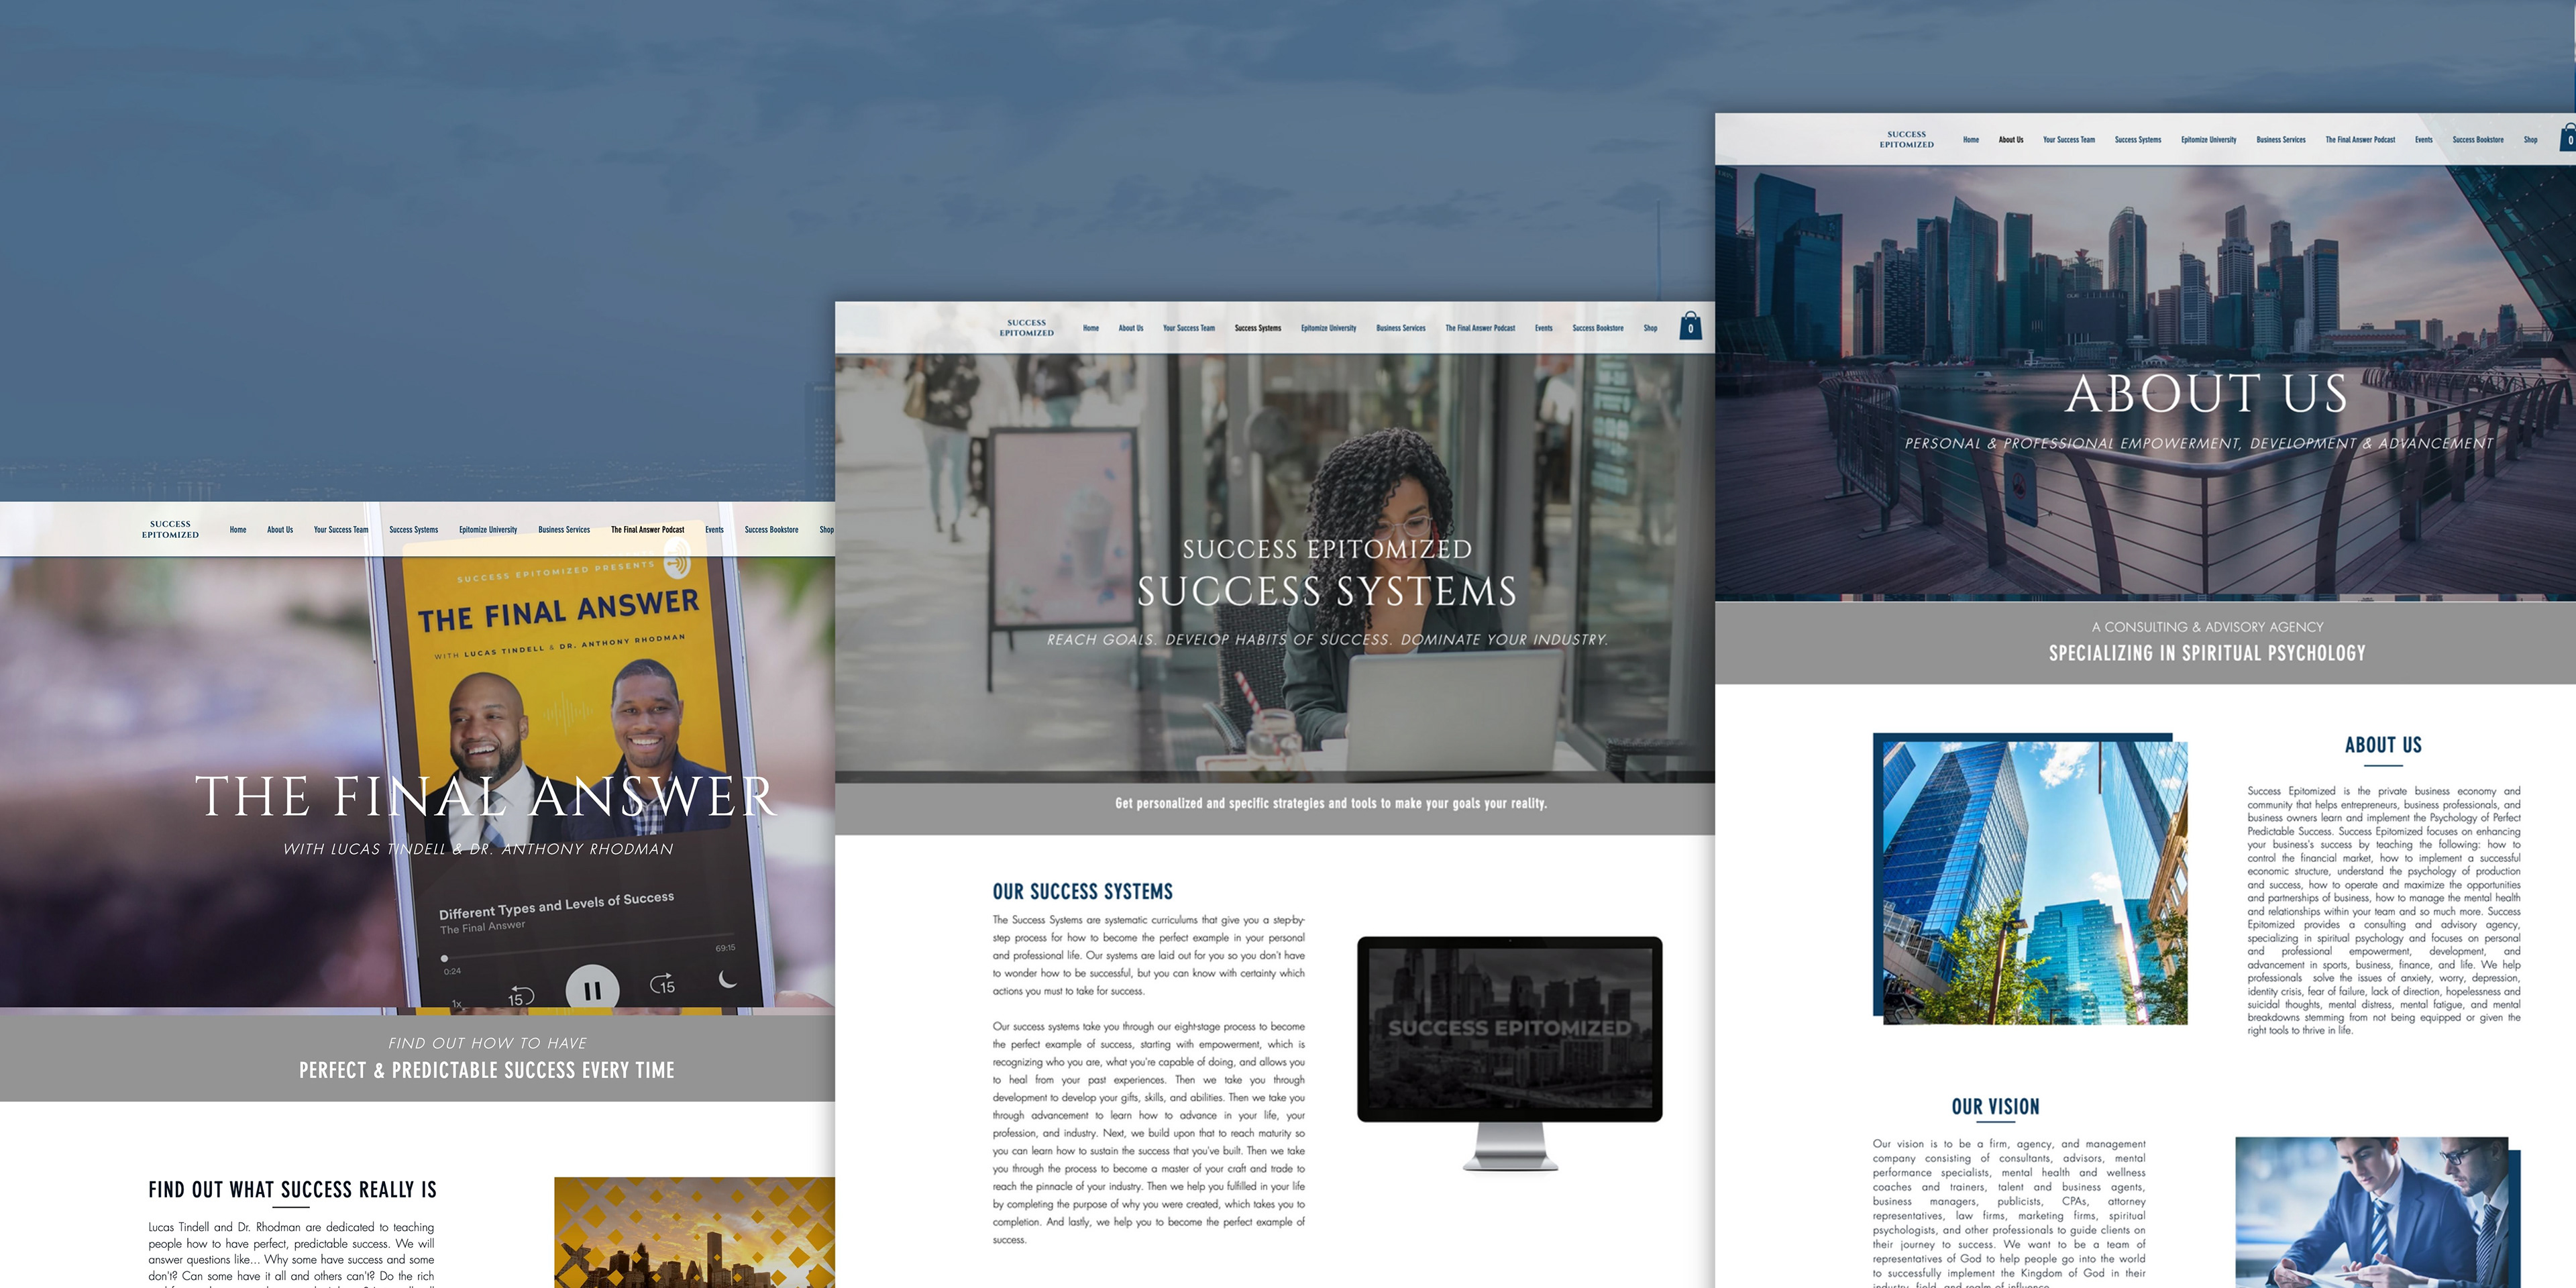
Task: Pause the podcast on the phone player
Action: point(592,990)
